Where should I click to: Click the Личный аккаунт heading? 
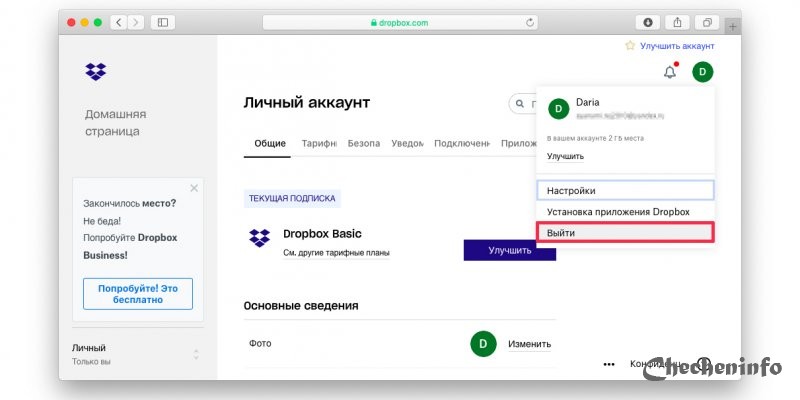point(307,103)
